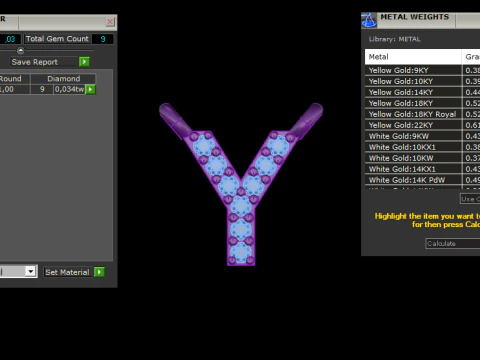Close the gem report panel
Viewport: 480px width, 360px height.
coord(110,22)
